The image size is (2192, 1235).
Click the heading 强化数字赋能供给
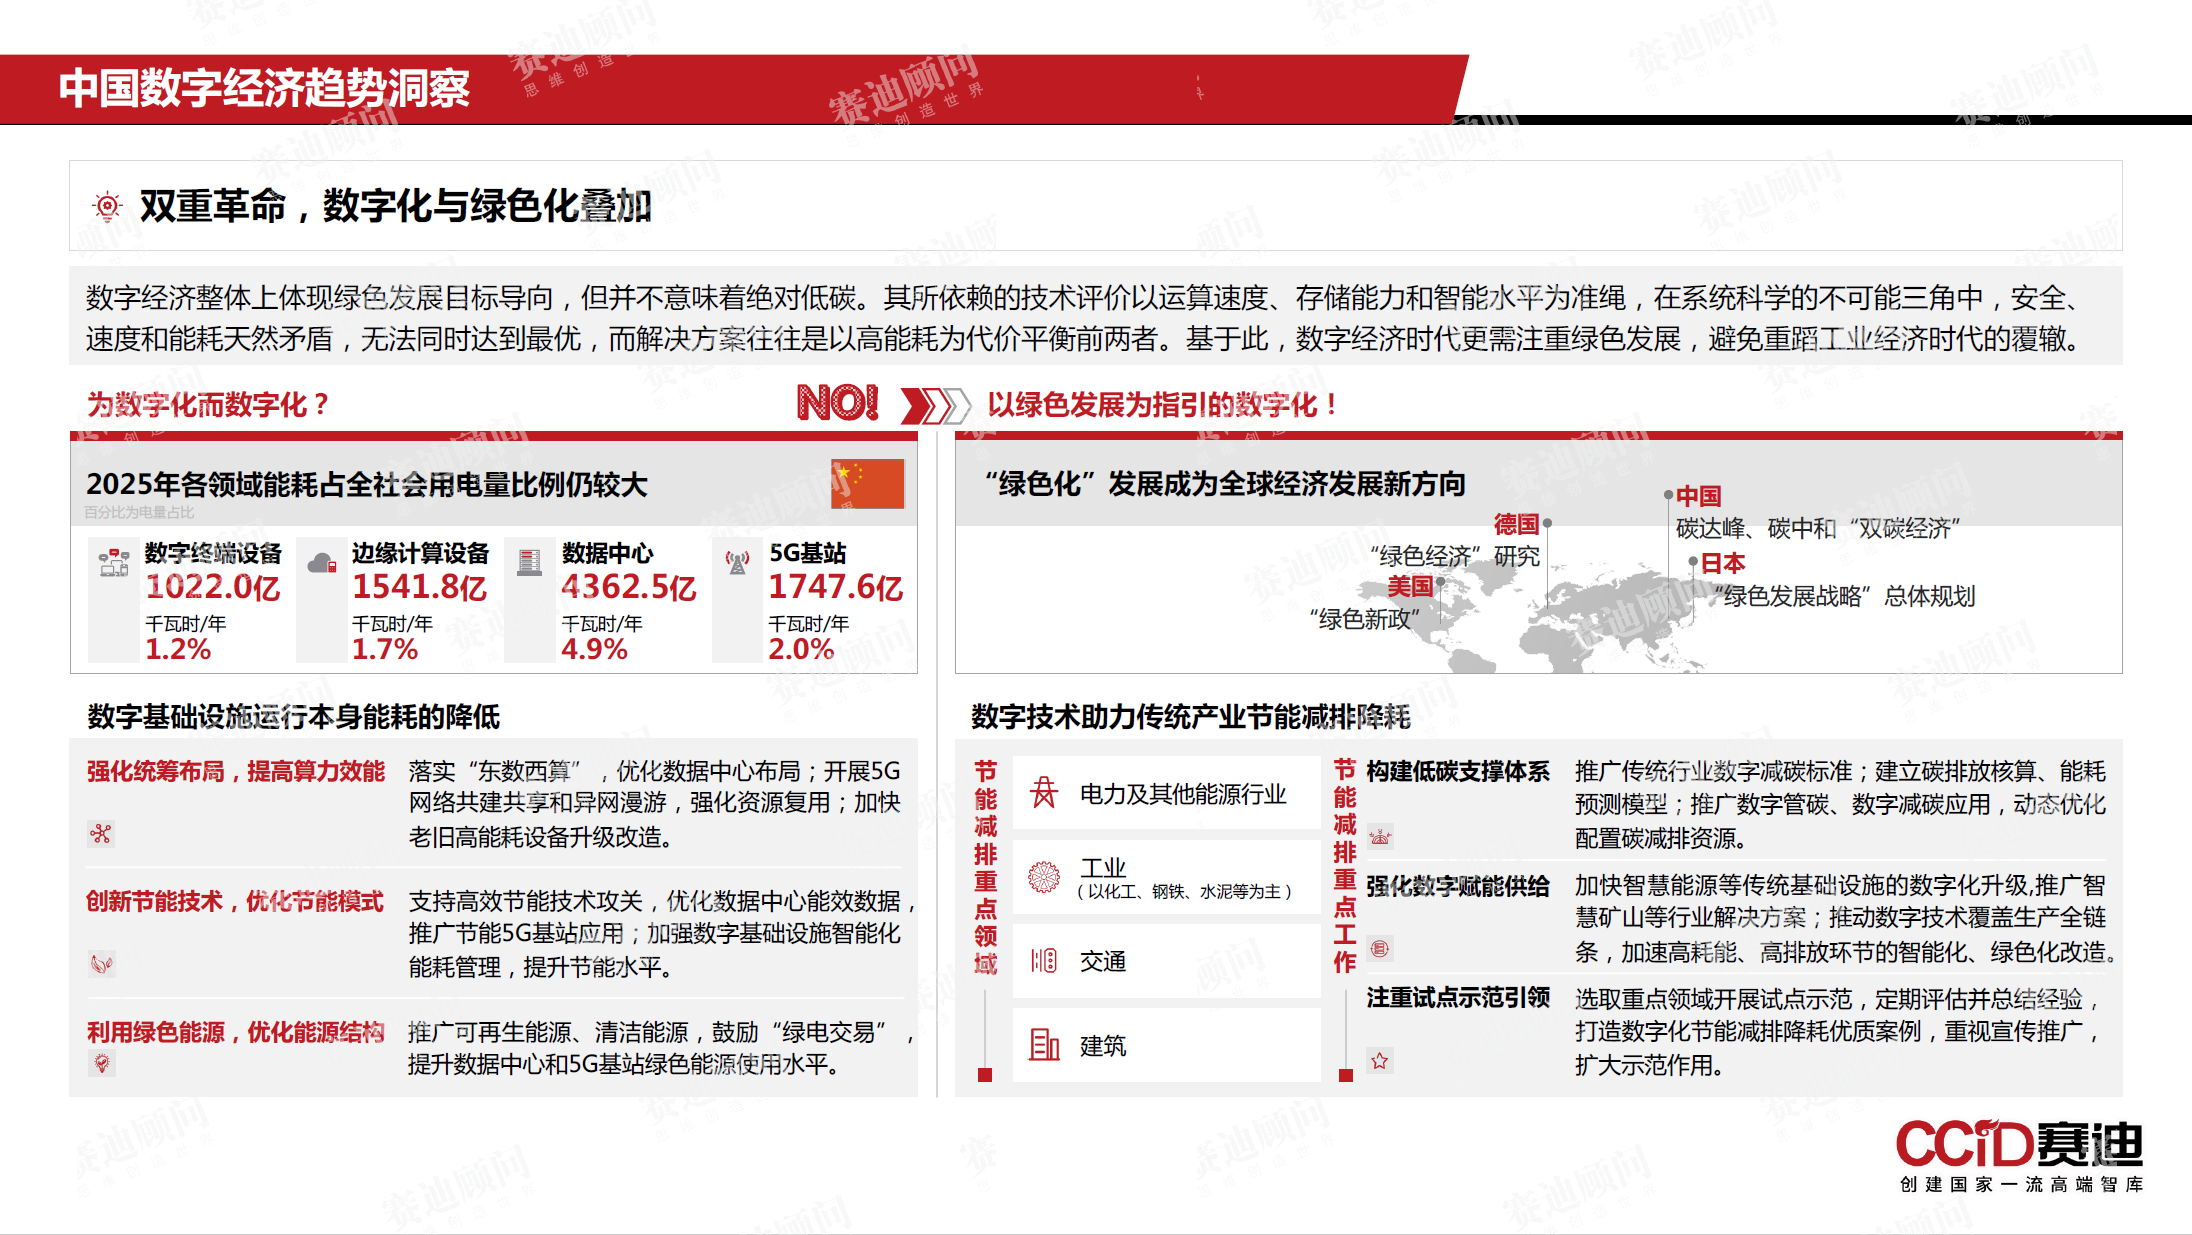point(1458,886)
